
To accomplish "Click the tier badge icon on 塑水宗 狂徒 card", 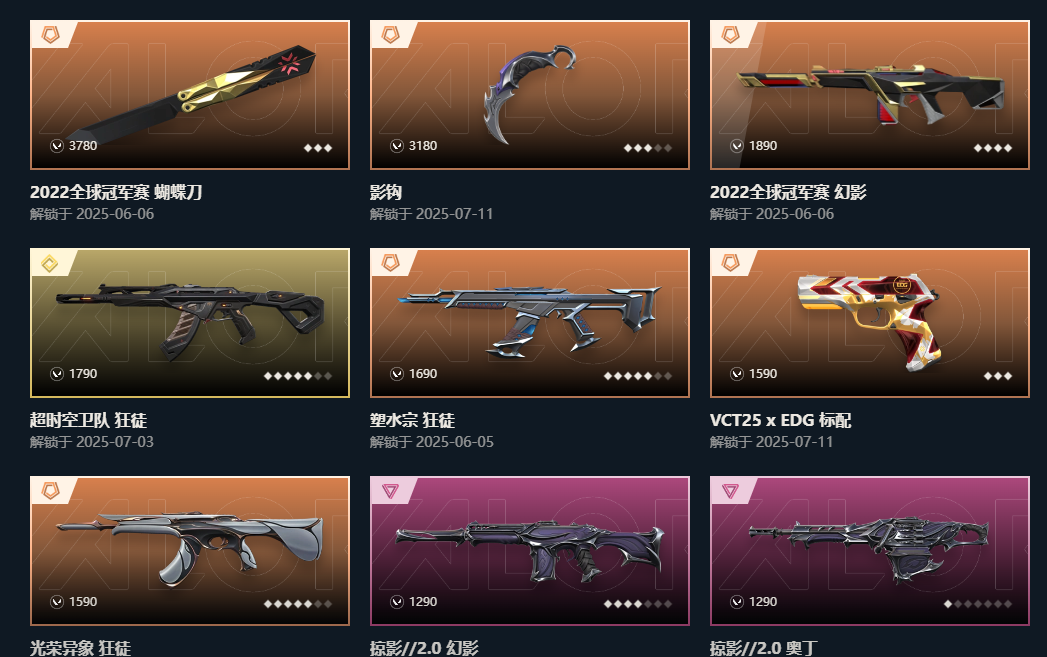I will point(391,263).
